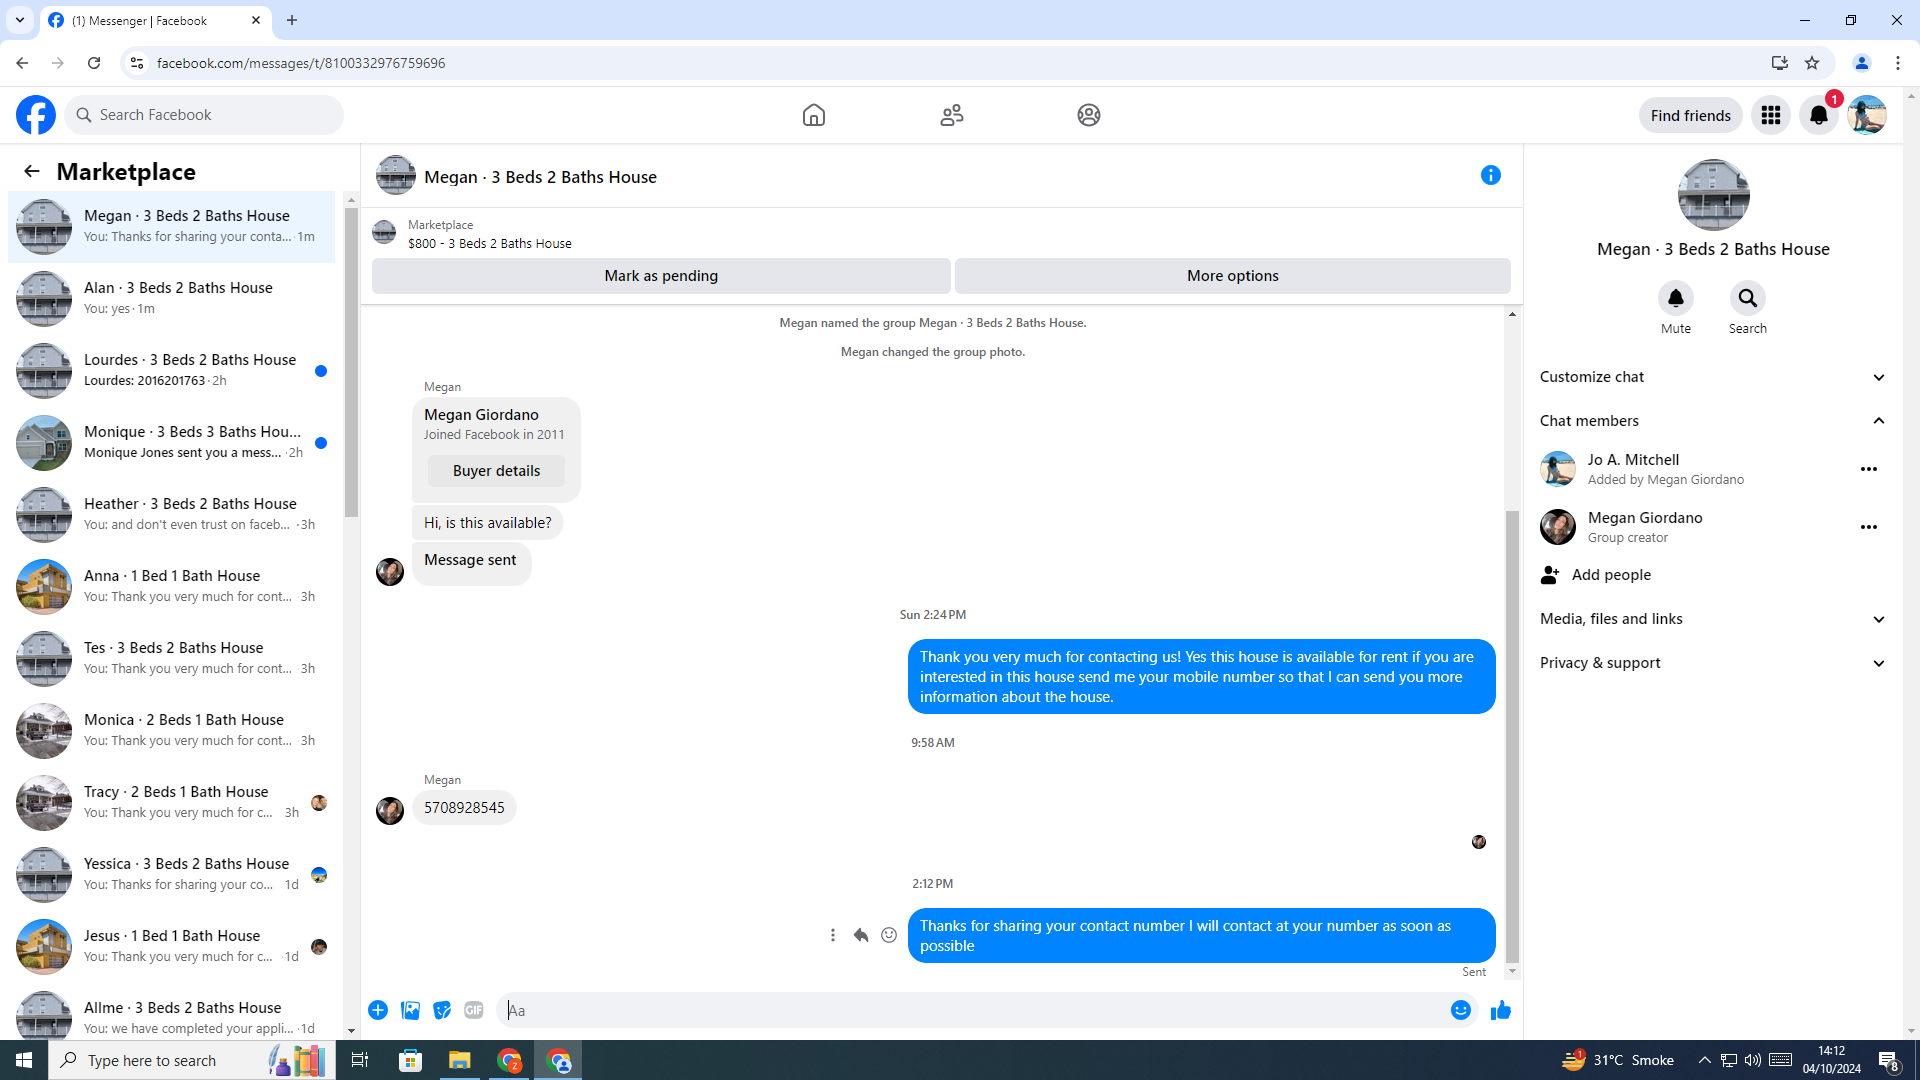Choose a sticker in composer
This screenshot has height=1080, width=1920.
click(442, 1010)
